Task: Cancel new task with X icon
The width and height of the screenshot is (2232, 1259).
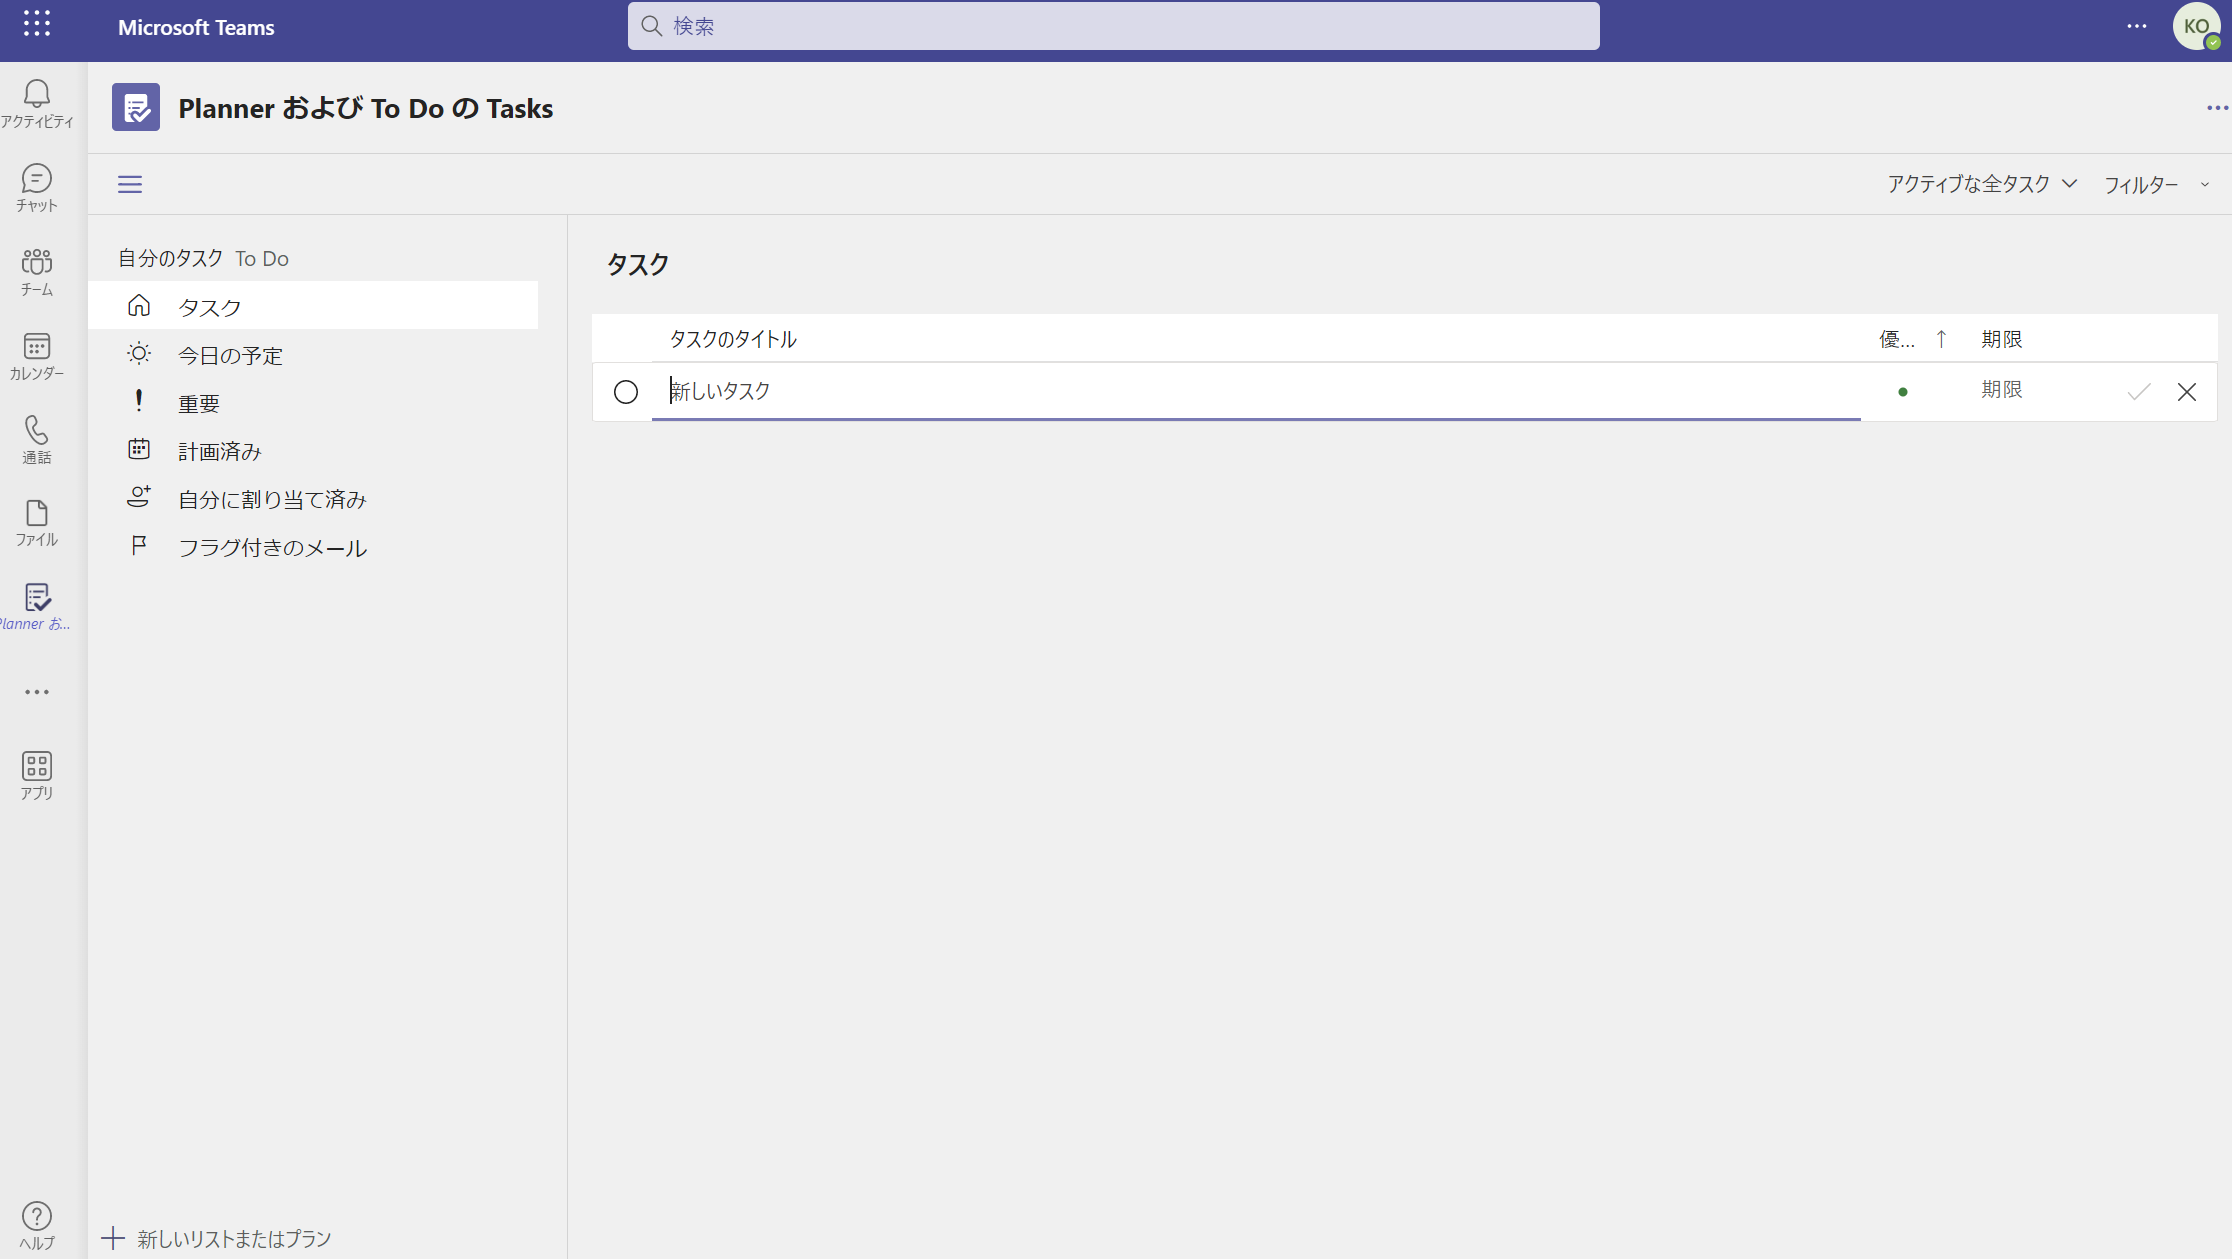Action: pyautogui.click(x=2187, y=392)
